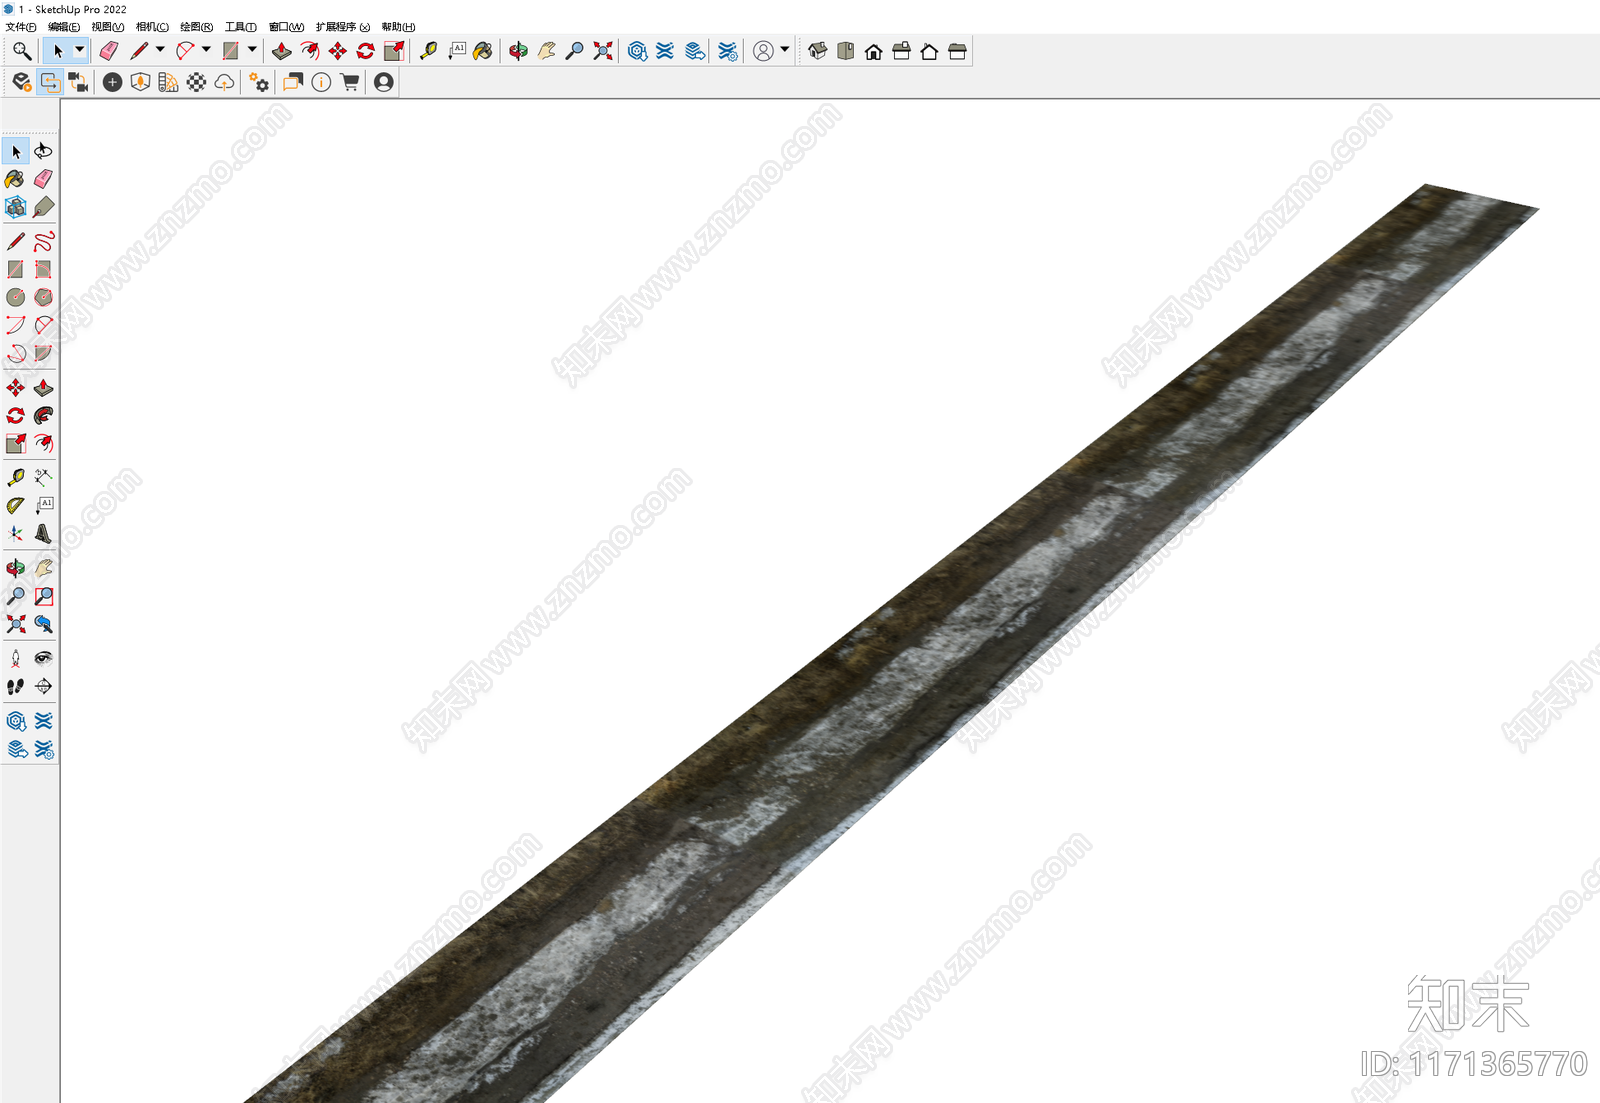1600x1103 pixels.
Task: Select the Position Camera tool
Action: click(16, 658)
